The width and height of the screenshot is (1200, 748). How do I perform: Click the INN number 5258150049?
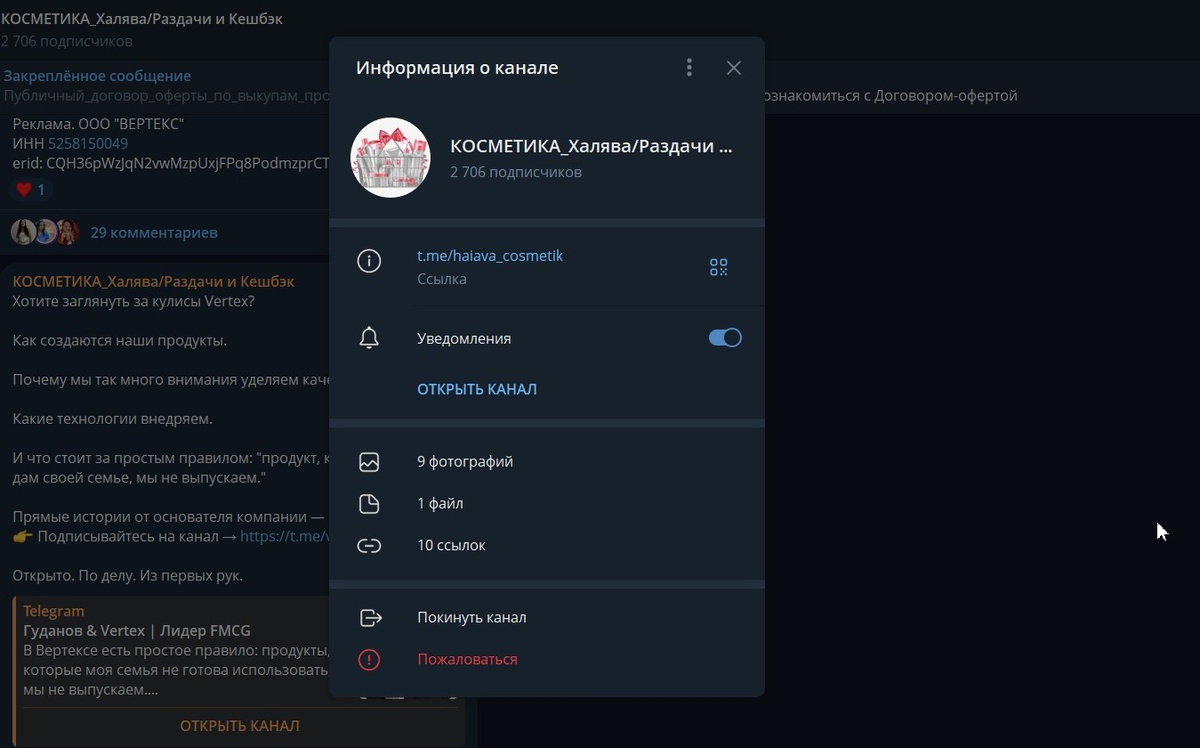coord(88,143)
